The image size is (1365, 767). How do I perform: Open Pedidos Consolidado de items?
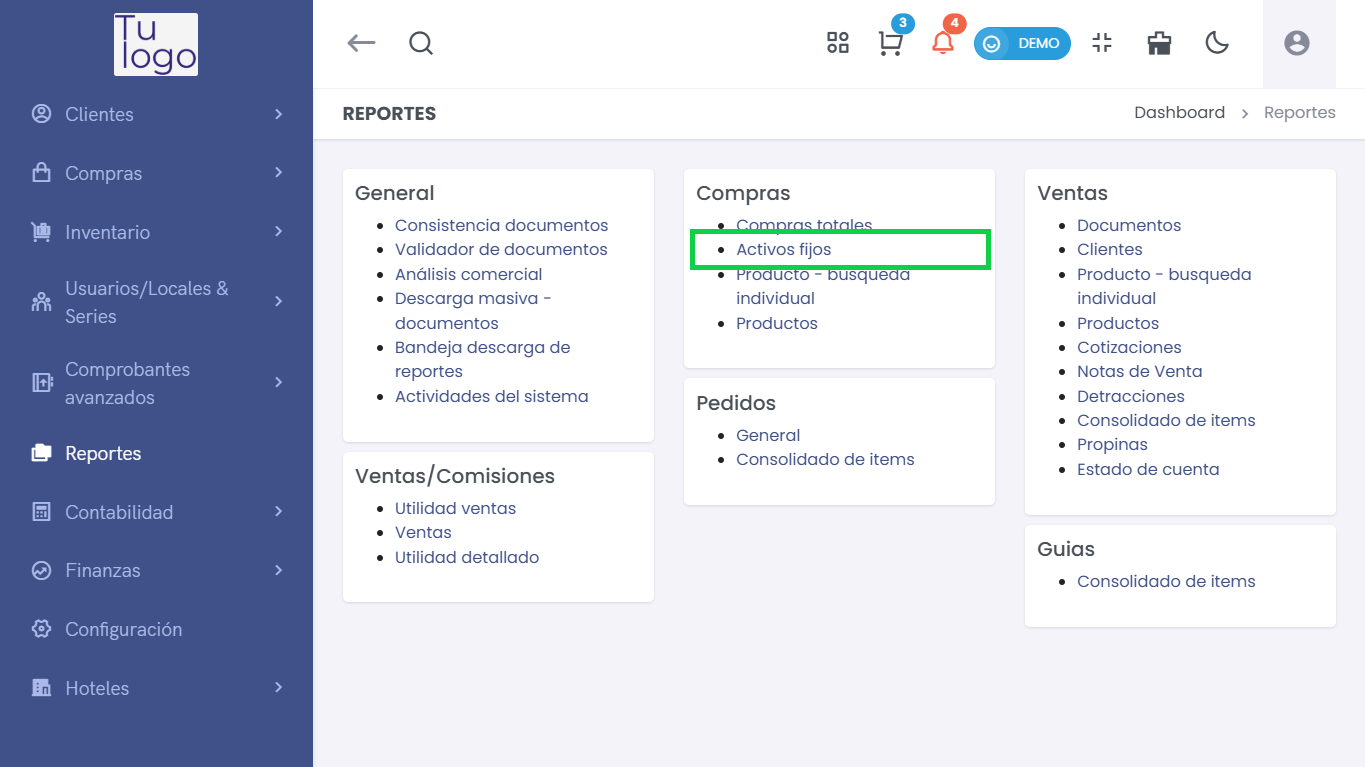tap(825, 459)
